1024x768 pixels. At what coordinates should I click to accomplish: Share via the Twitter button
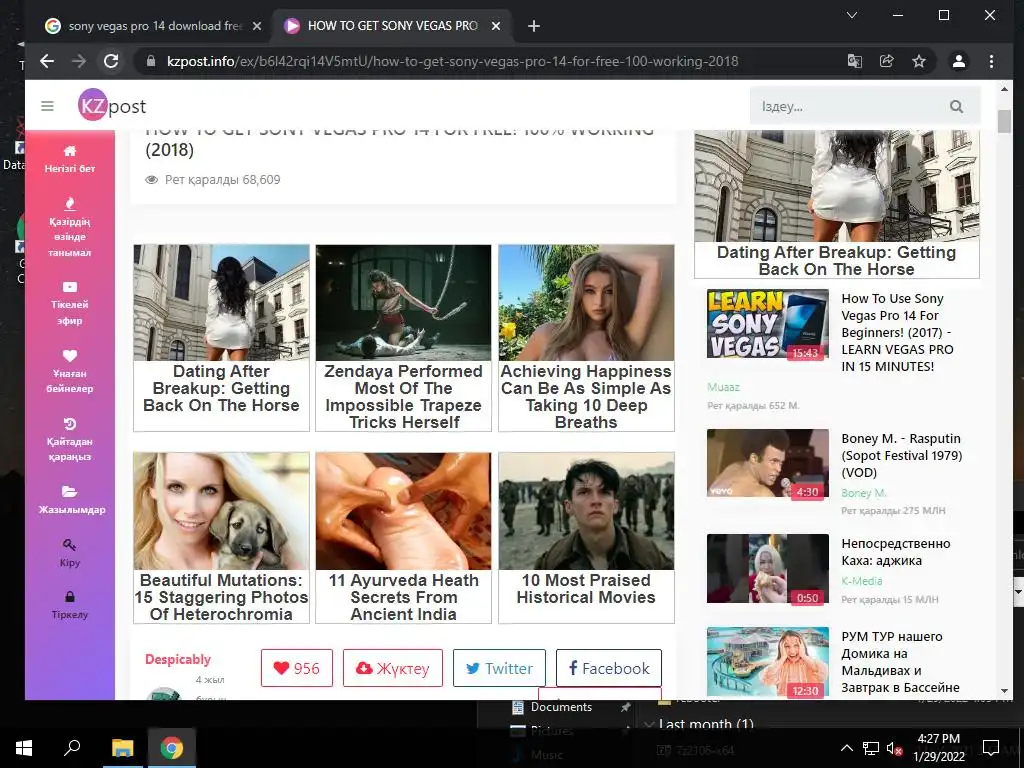[x=499, y=668]
